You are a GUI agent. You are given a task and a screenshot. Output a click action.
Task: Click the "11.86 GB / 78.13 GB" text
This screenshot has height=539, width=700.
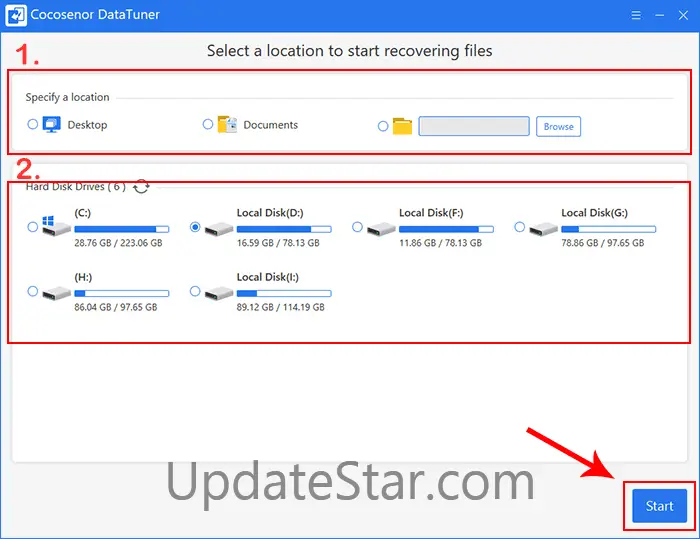pos(441,243)
